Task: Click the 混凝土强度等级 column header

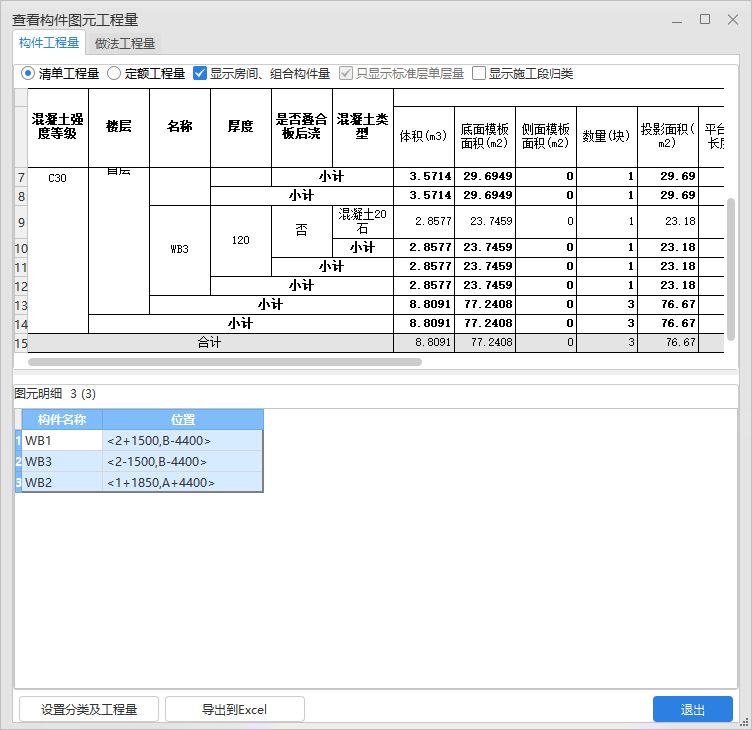Action: tap(58, 128)
